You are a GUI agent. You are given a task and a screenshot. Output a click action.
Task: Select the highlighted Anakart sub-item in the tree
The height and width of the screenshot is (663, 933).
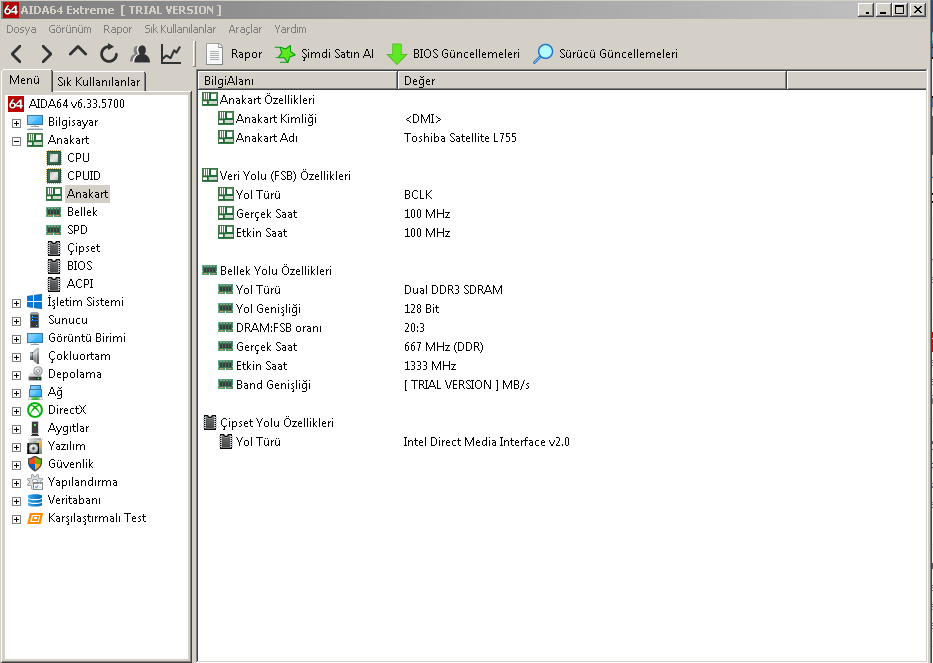point(87,194)
